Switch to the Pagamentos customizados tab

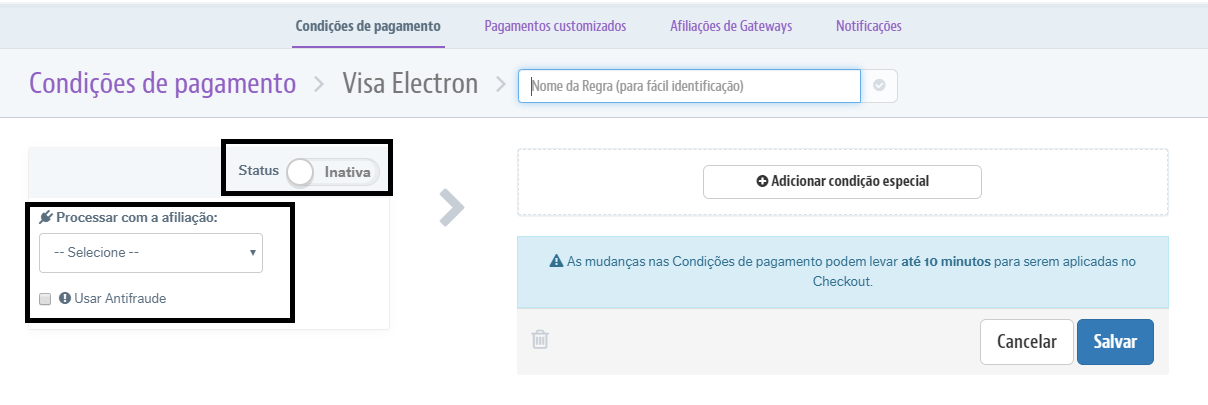(x=555, y=26)
